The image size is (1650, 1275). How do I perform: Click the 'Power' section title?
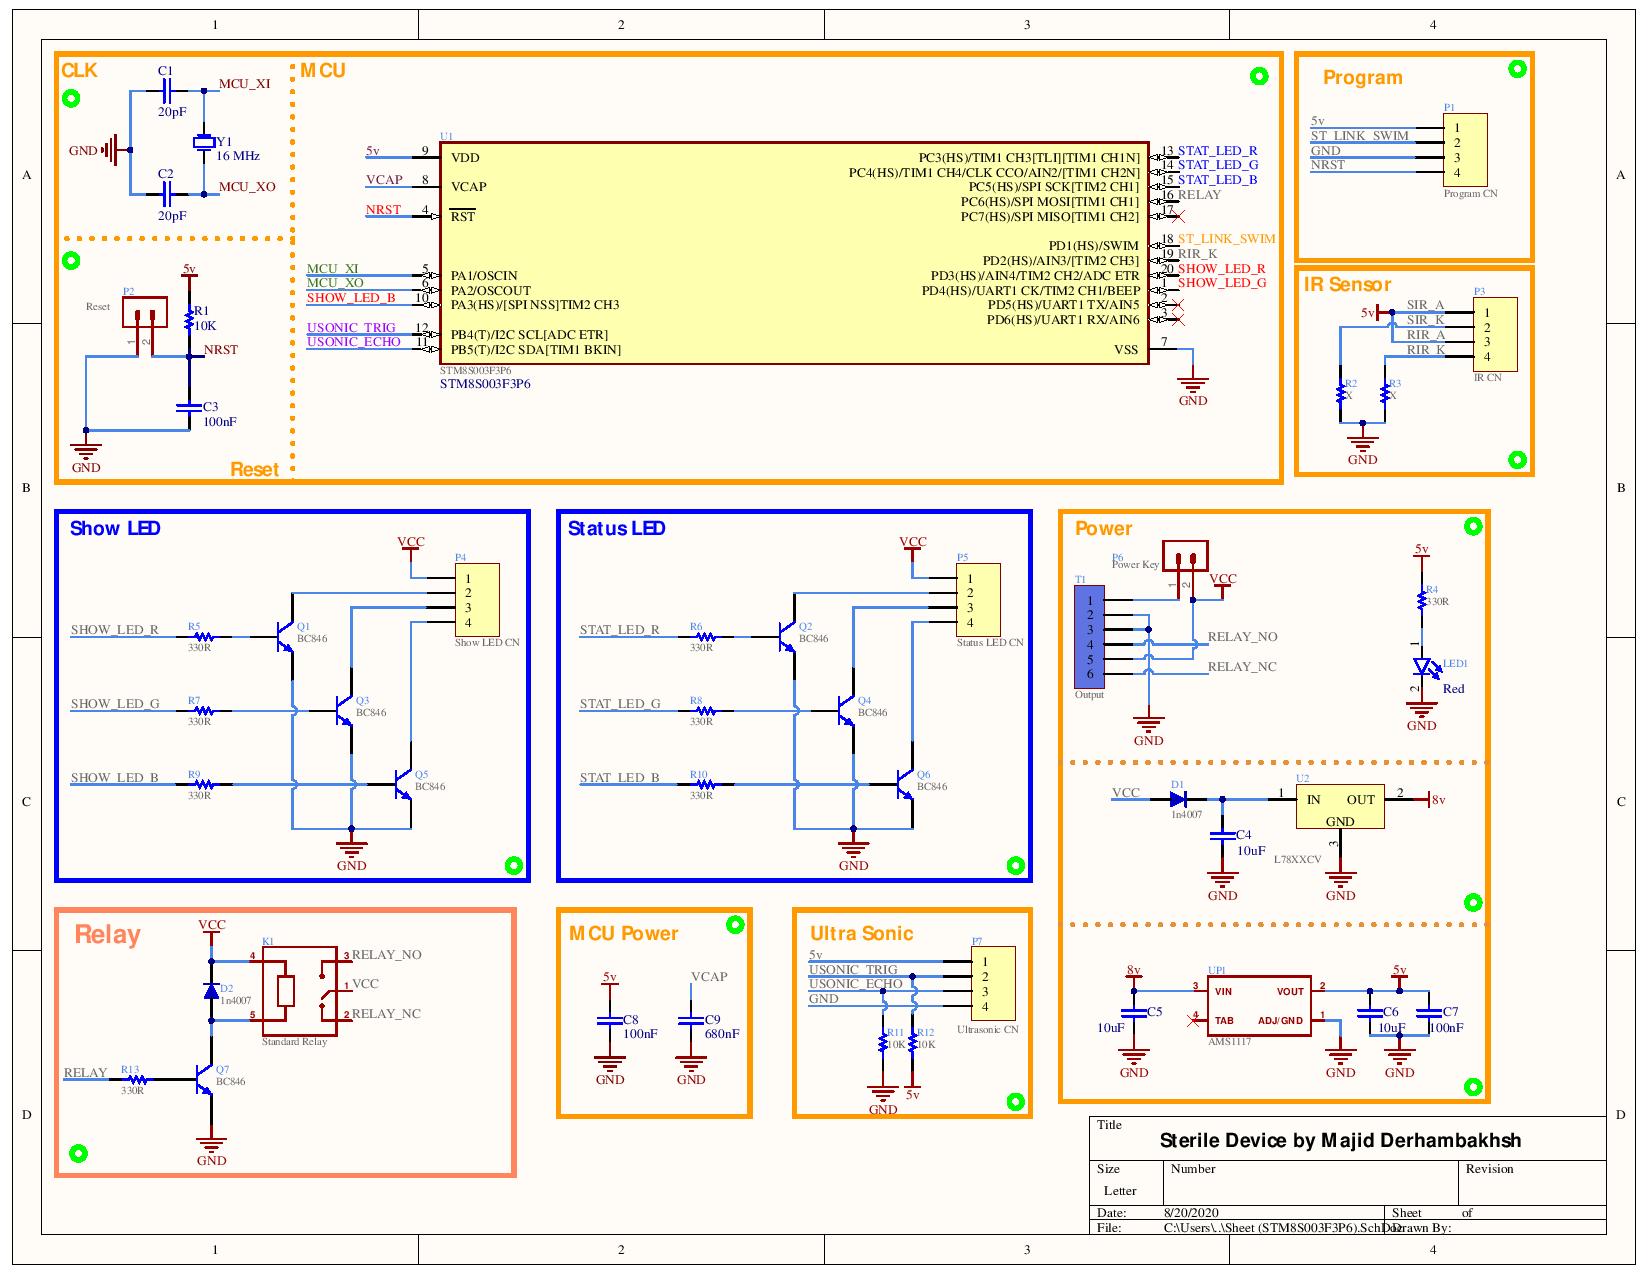1103,528
